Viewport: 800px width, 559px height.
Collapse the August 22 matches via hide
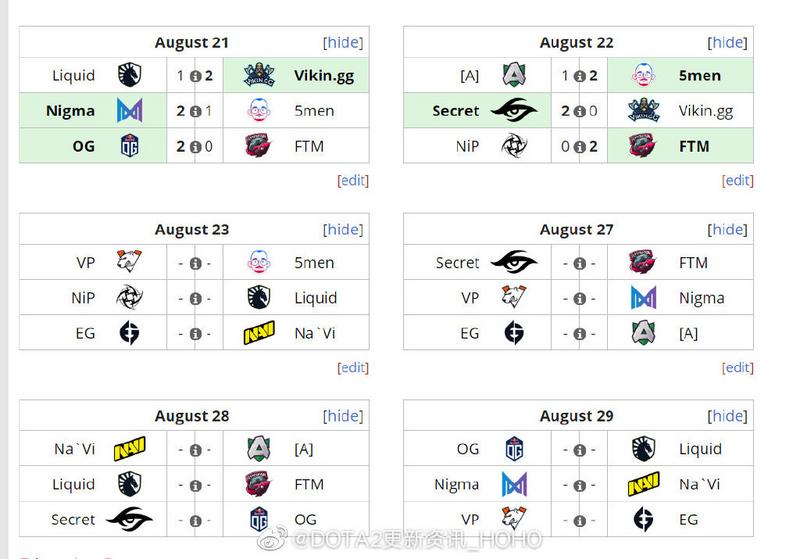click(x=728, y=42)
